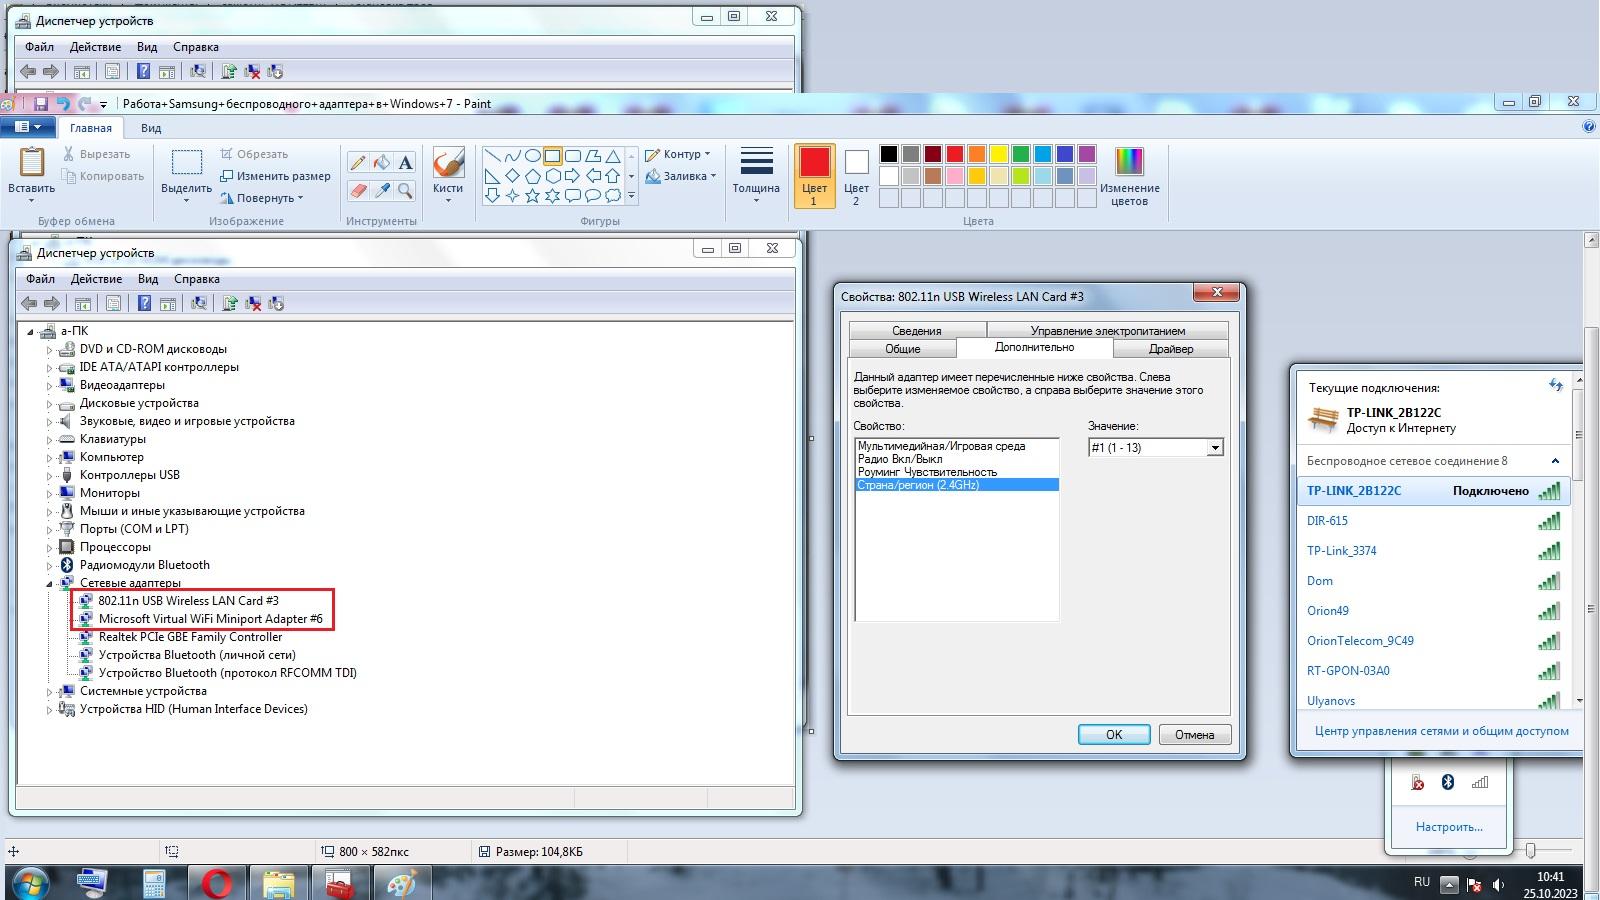1600x900 pixels.
Task: Open Изменение цветов color editor
Action: tap(1129, 176)
